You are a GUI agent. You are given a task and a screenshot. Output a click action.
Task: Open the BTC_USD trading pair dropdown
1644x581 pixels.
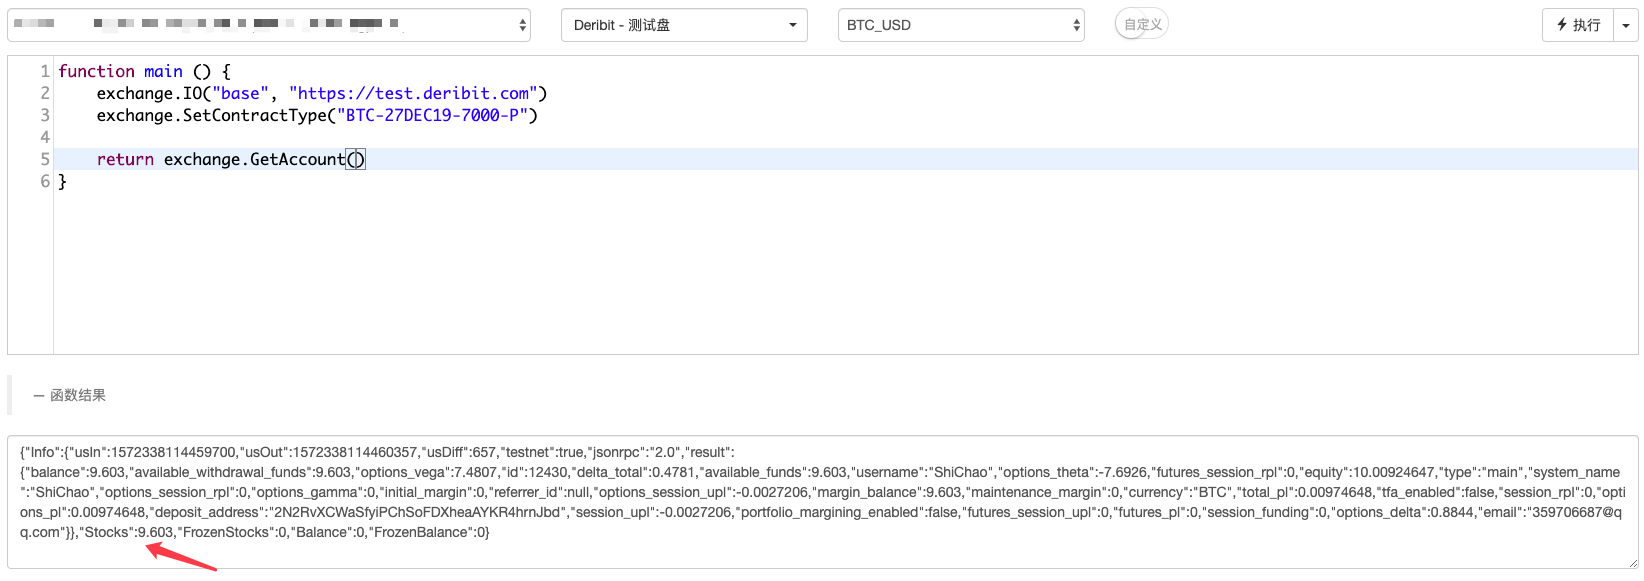960,25
